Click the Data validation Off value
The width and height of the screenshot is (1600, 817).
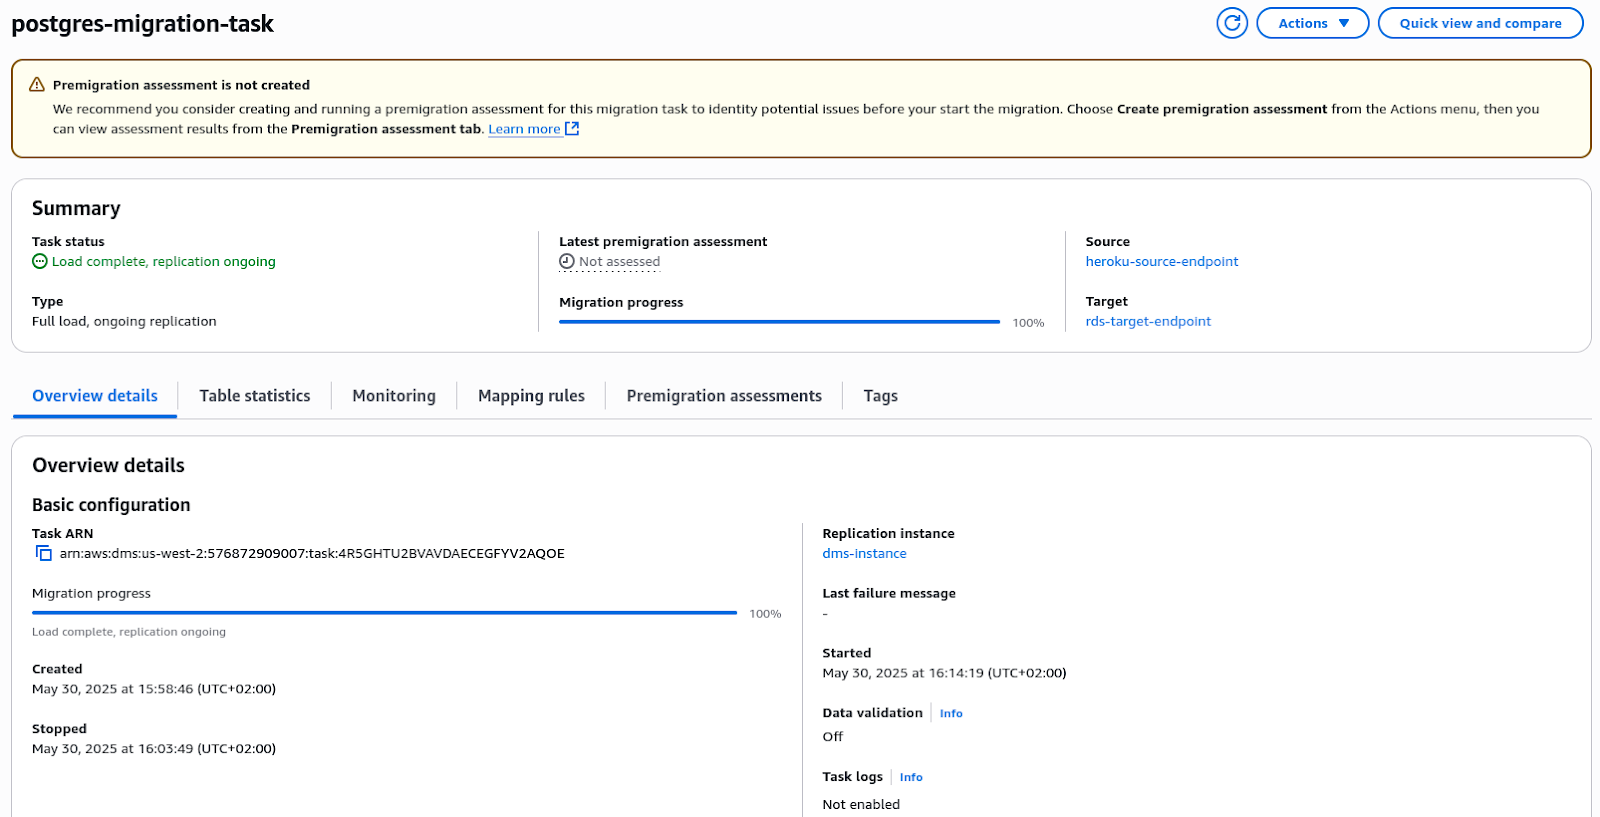[833, 737]
